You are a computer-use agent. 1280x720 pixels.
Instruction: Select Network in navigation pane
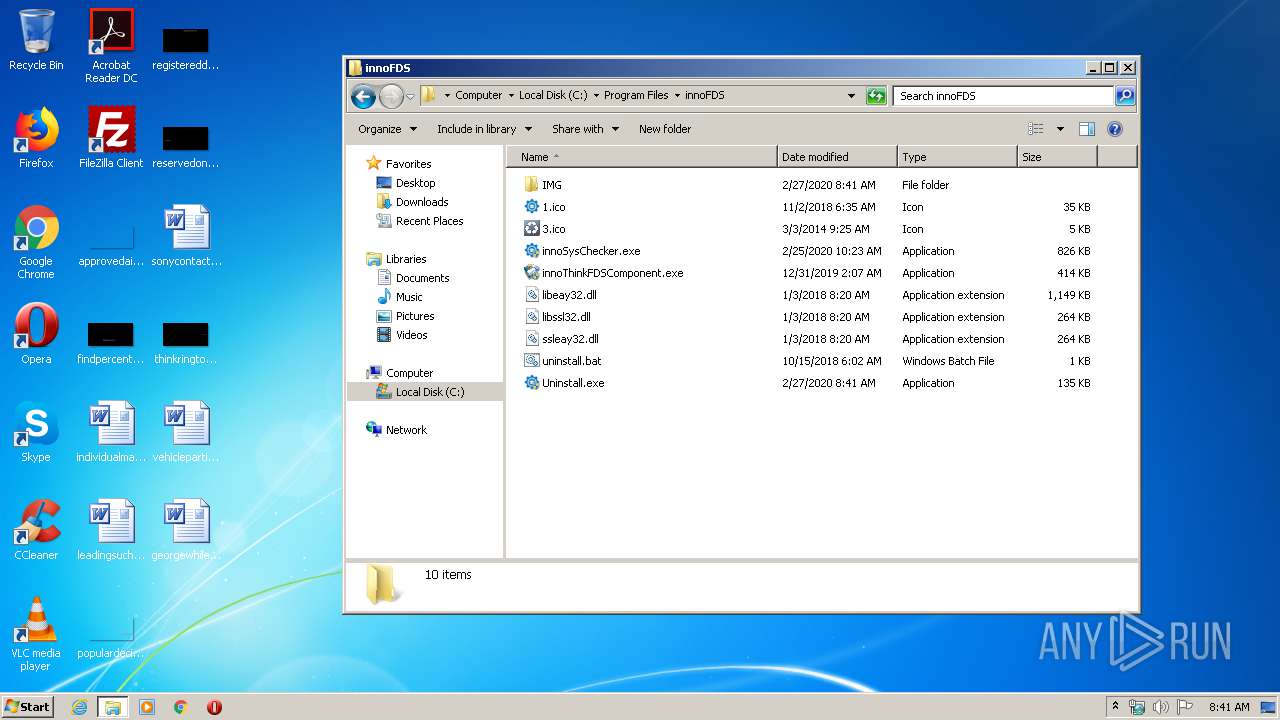click(397, 430)
